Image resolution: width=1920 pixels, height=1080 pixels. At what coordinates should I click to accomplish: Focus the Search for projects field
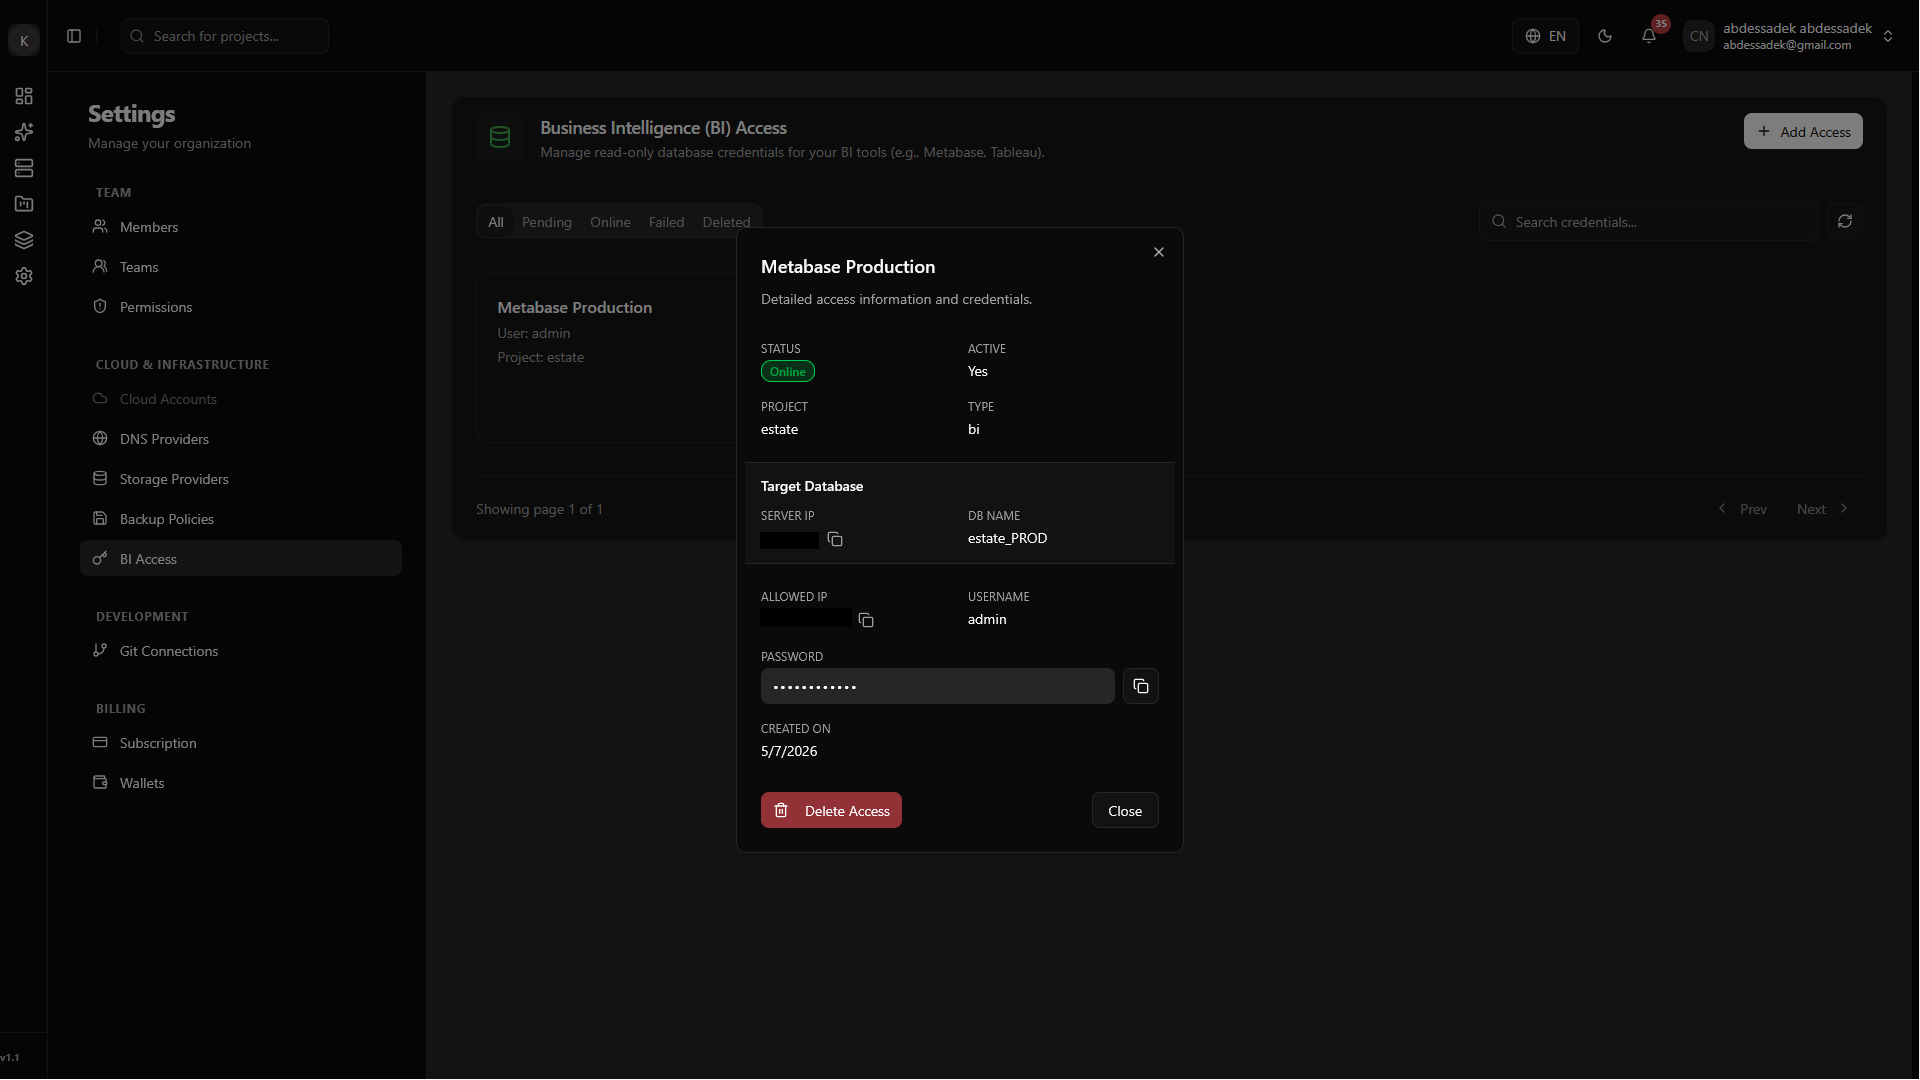225,36
